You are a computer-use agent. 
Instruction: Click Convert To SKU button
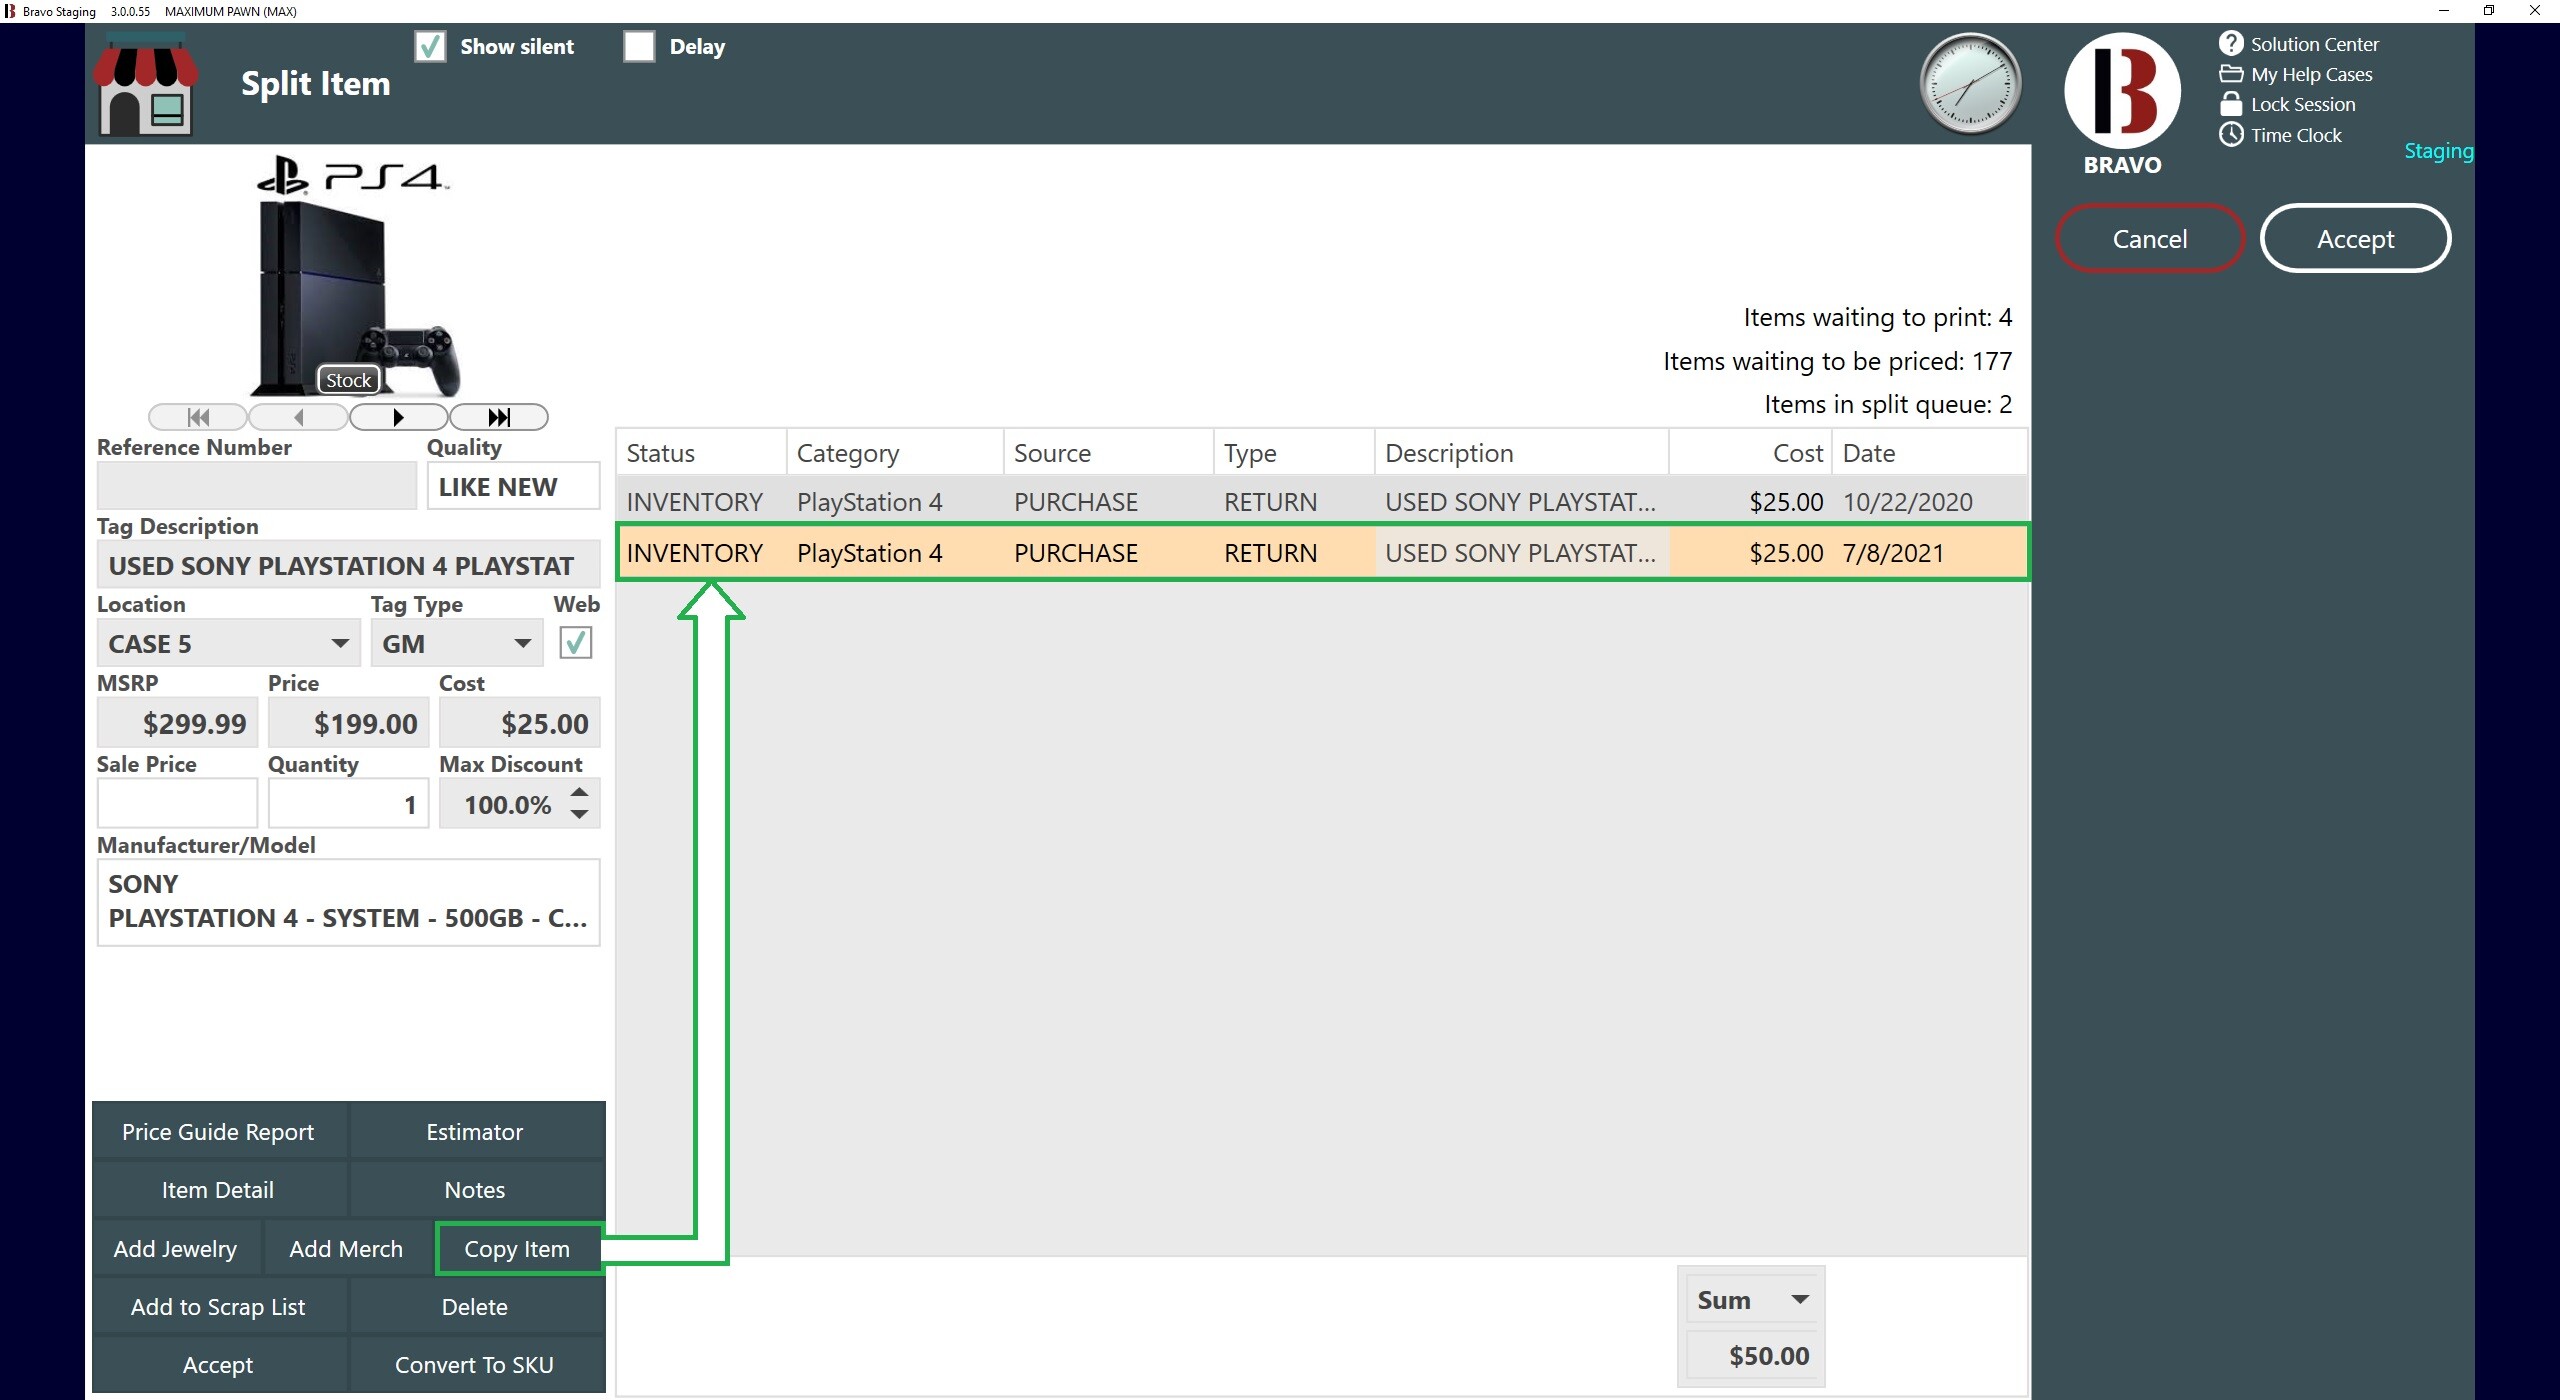coord(475,1364)
